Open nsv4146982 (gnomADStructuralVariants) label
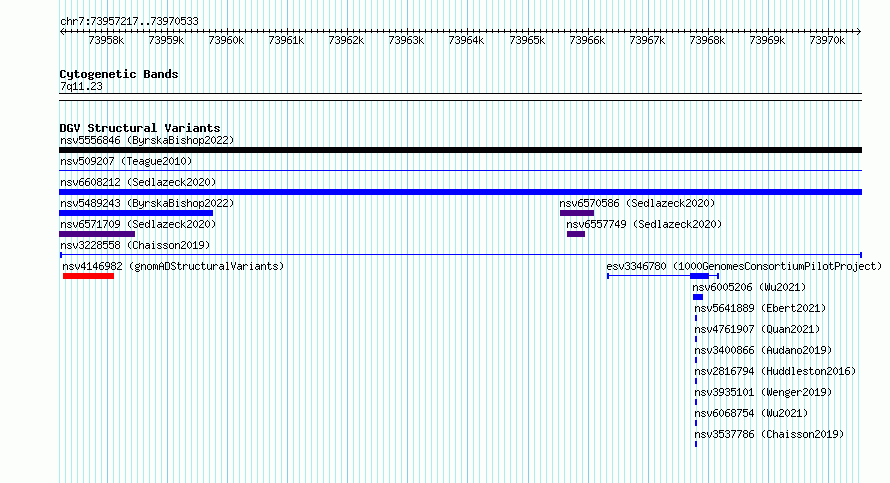This screenshot has height=483, width=890. pyautogui.click(x=173, y=266)
